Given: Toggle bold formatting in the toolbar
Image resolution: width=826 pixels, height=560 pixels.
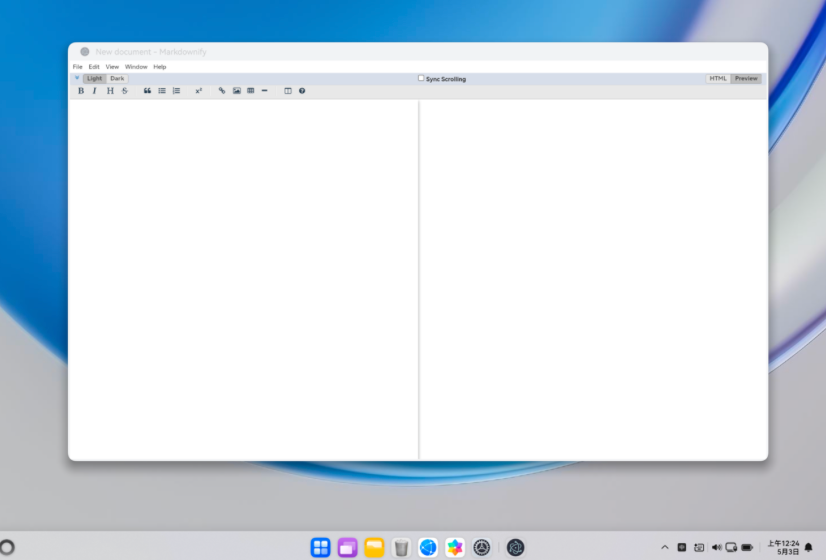Looking at the screenshot, I should (81, 91).
